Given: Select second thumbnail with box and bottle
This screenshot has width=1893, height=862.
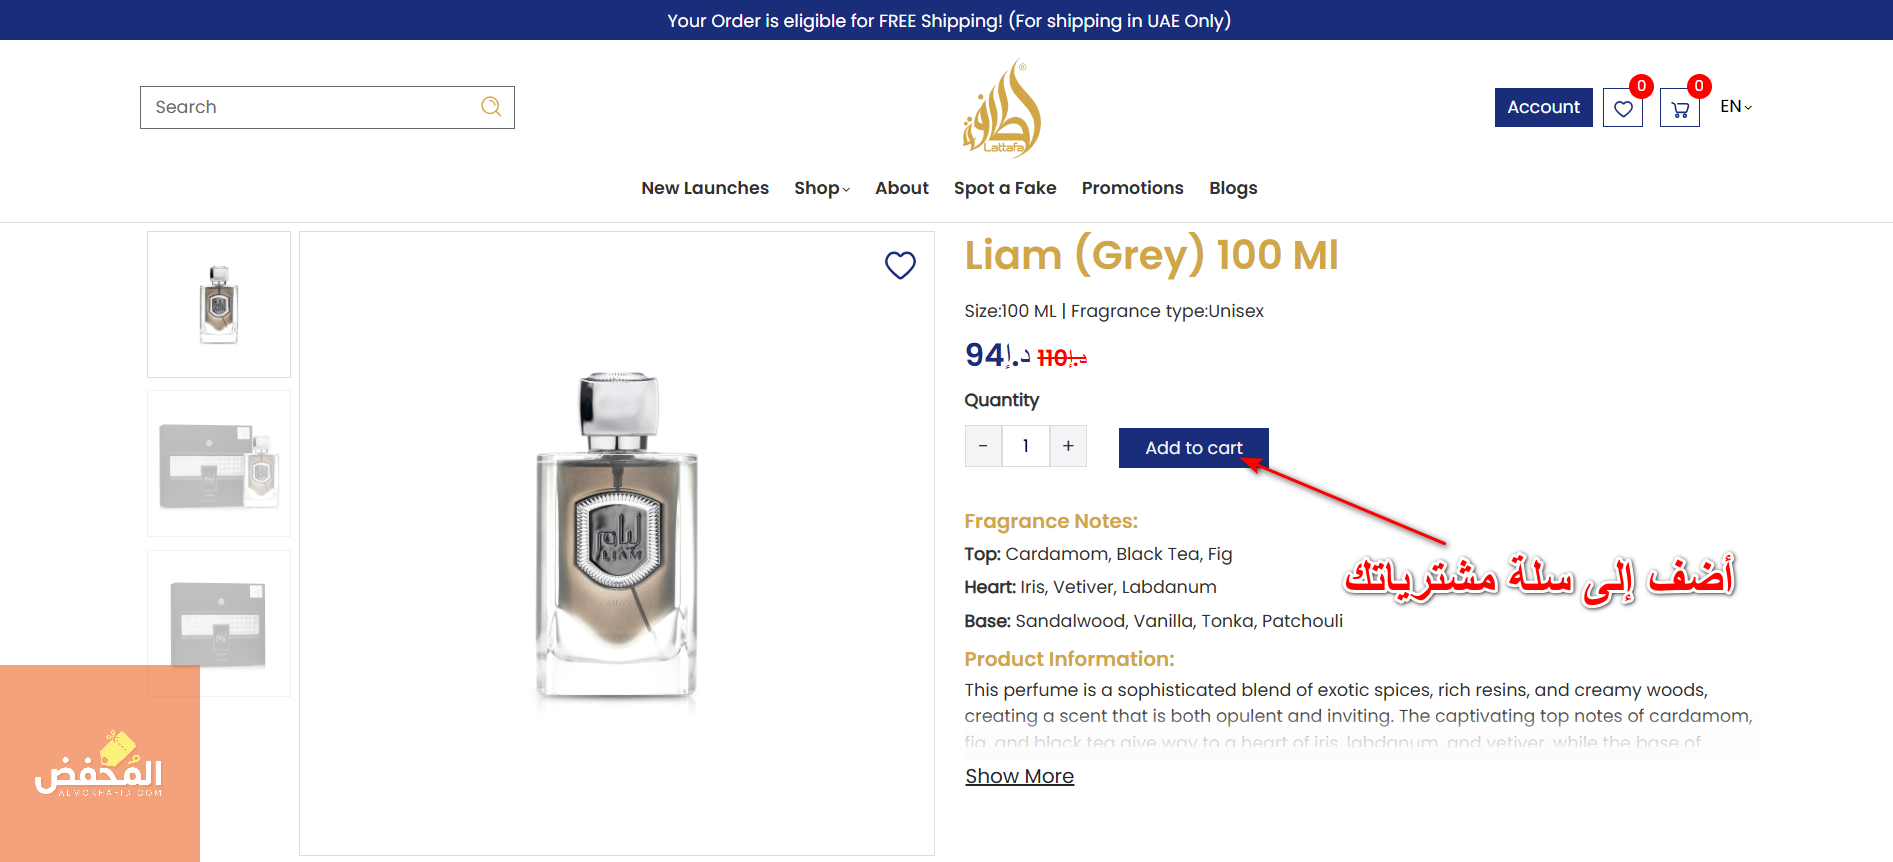Looking at the screenshot, I should (219, 464).
